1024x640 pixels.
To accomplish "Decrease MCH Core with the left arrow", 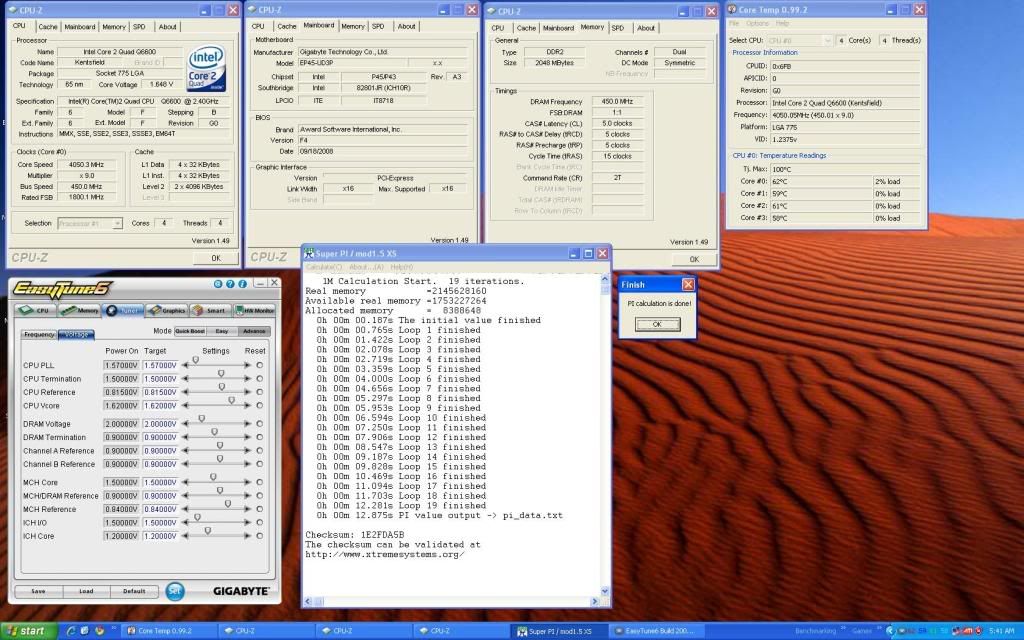I will [x=185, y=483].
